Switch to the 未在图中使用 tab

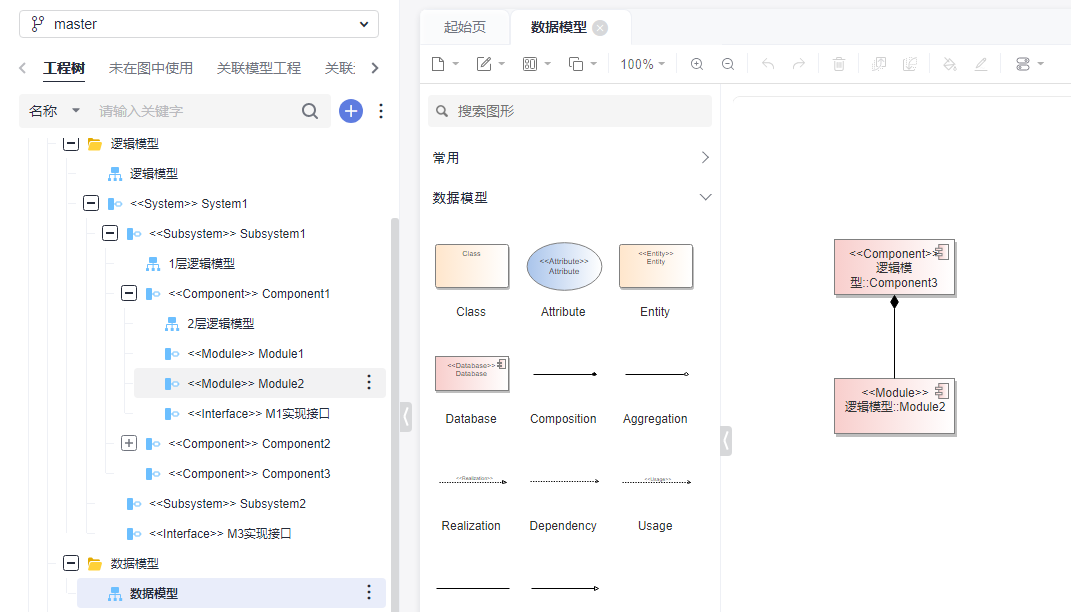(150, 68)
